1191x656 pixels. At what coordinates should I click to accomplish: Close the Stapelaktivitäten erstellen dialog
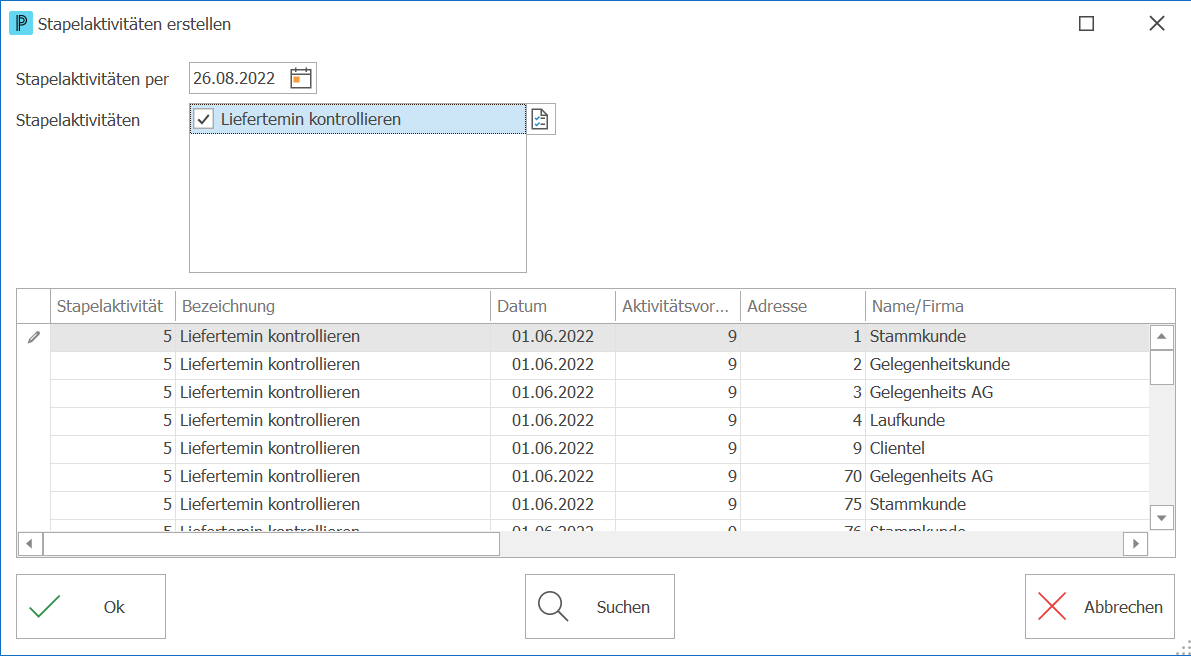coord(1157,24)
